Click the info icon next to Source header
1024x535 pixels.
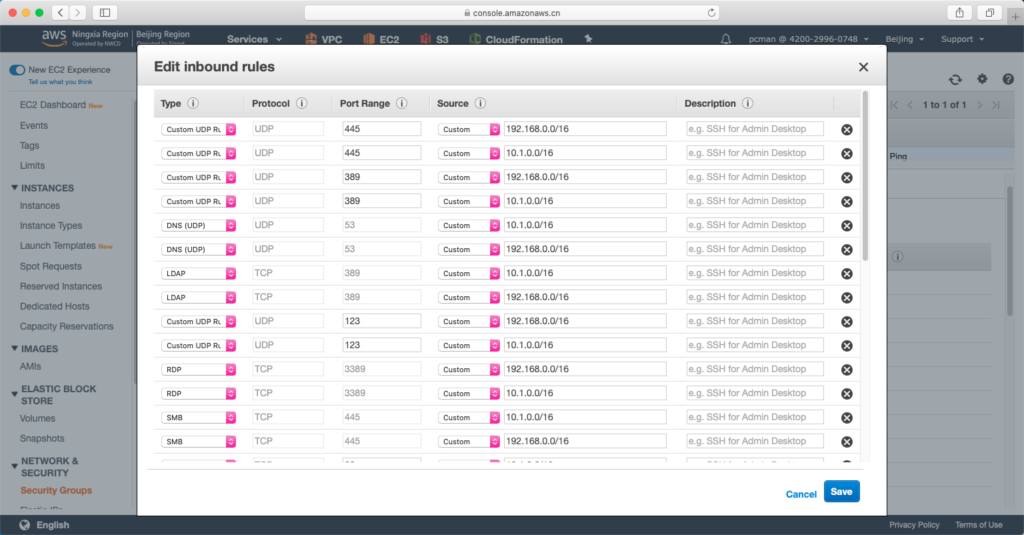(480, 103)
